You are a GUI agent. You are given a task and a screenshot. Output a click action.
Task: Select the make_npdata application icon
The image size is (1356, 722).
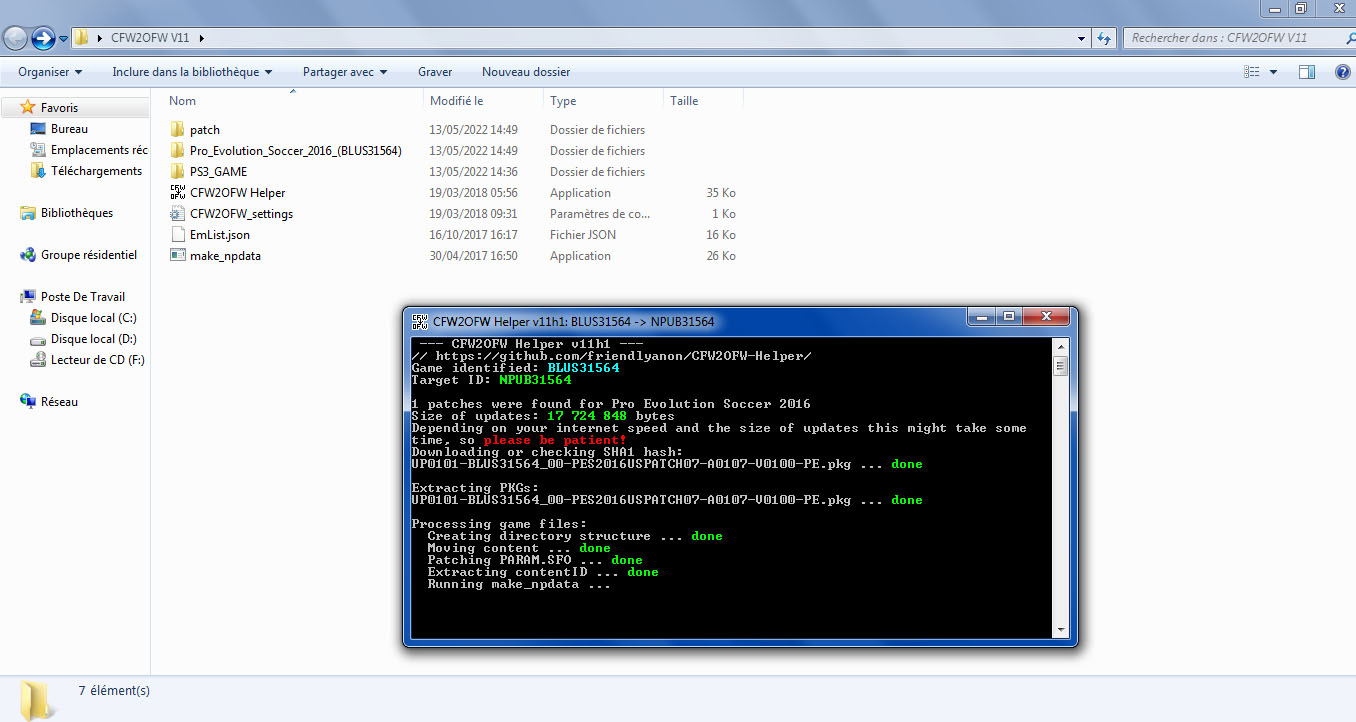point(178,256)
